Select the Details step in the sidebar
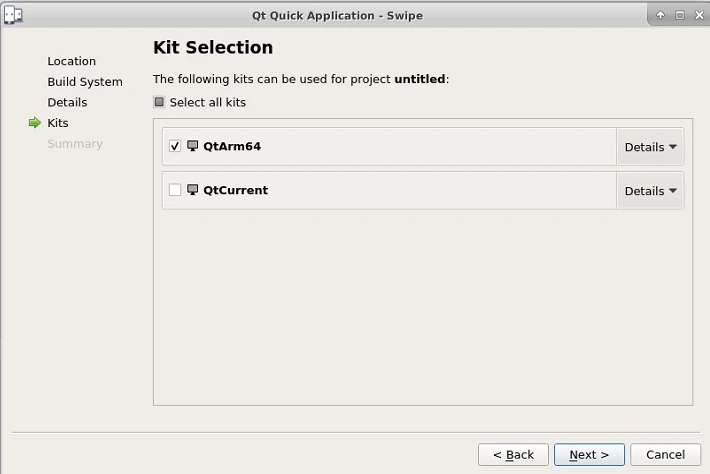This screenshot has height=474, width=710. [67, 102]
